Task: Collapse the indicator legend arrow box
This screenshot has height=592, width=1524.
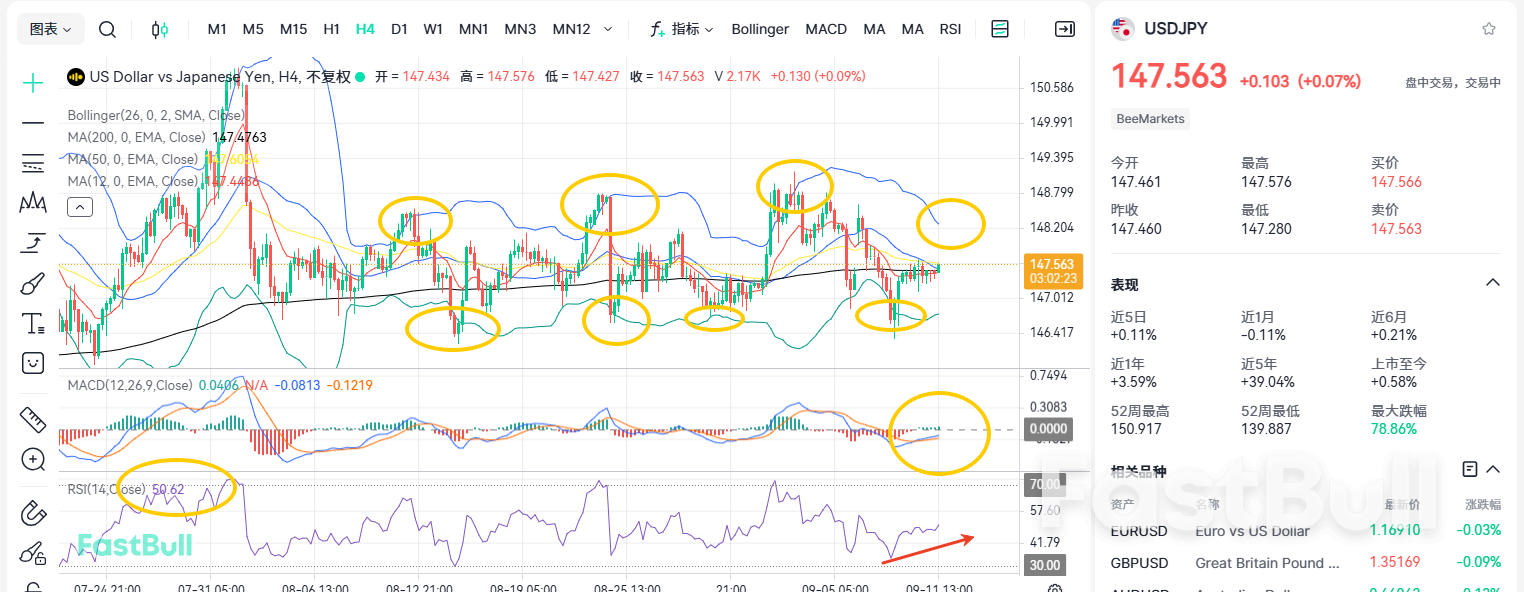Action: point(79,208)
